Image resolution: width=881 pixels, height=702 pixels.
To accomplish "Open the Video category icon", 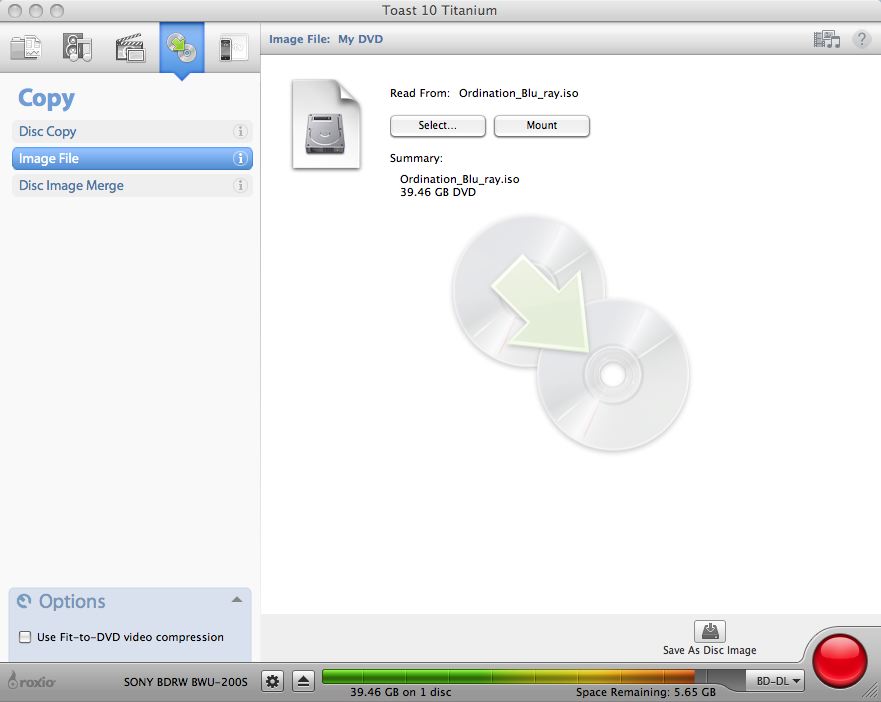I will click(x=130, y=47).
